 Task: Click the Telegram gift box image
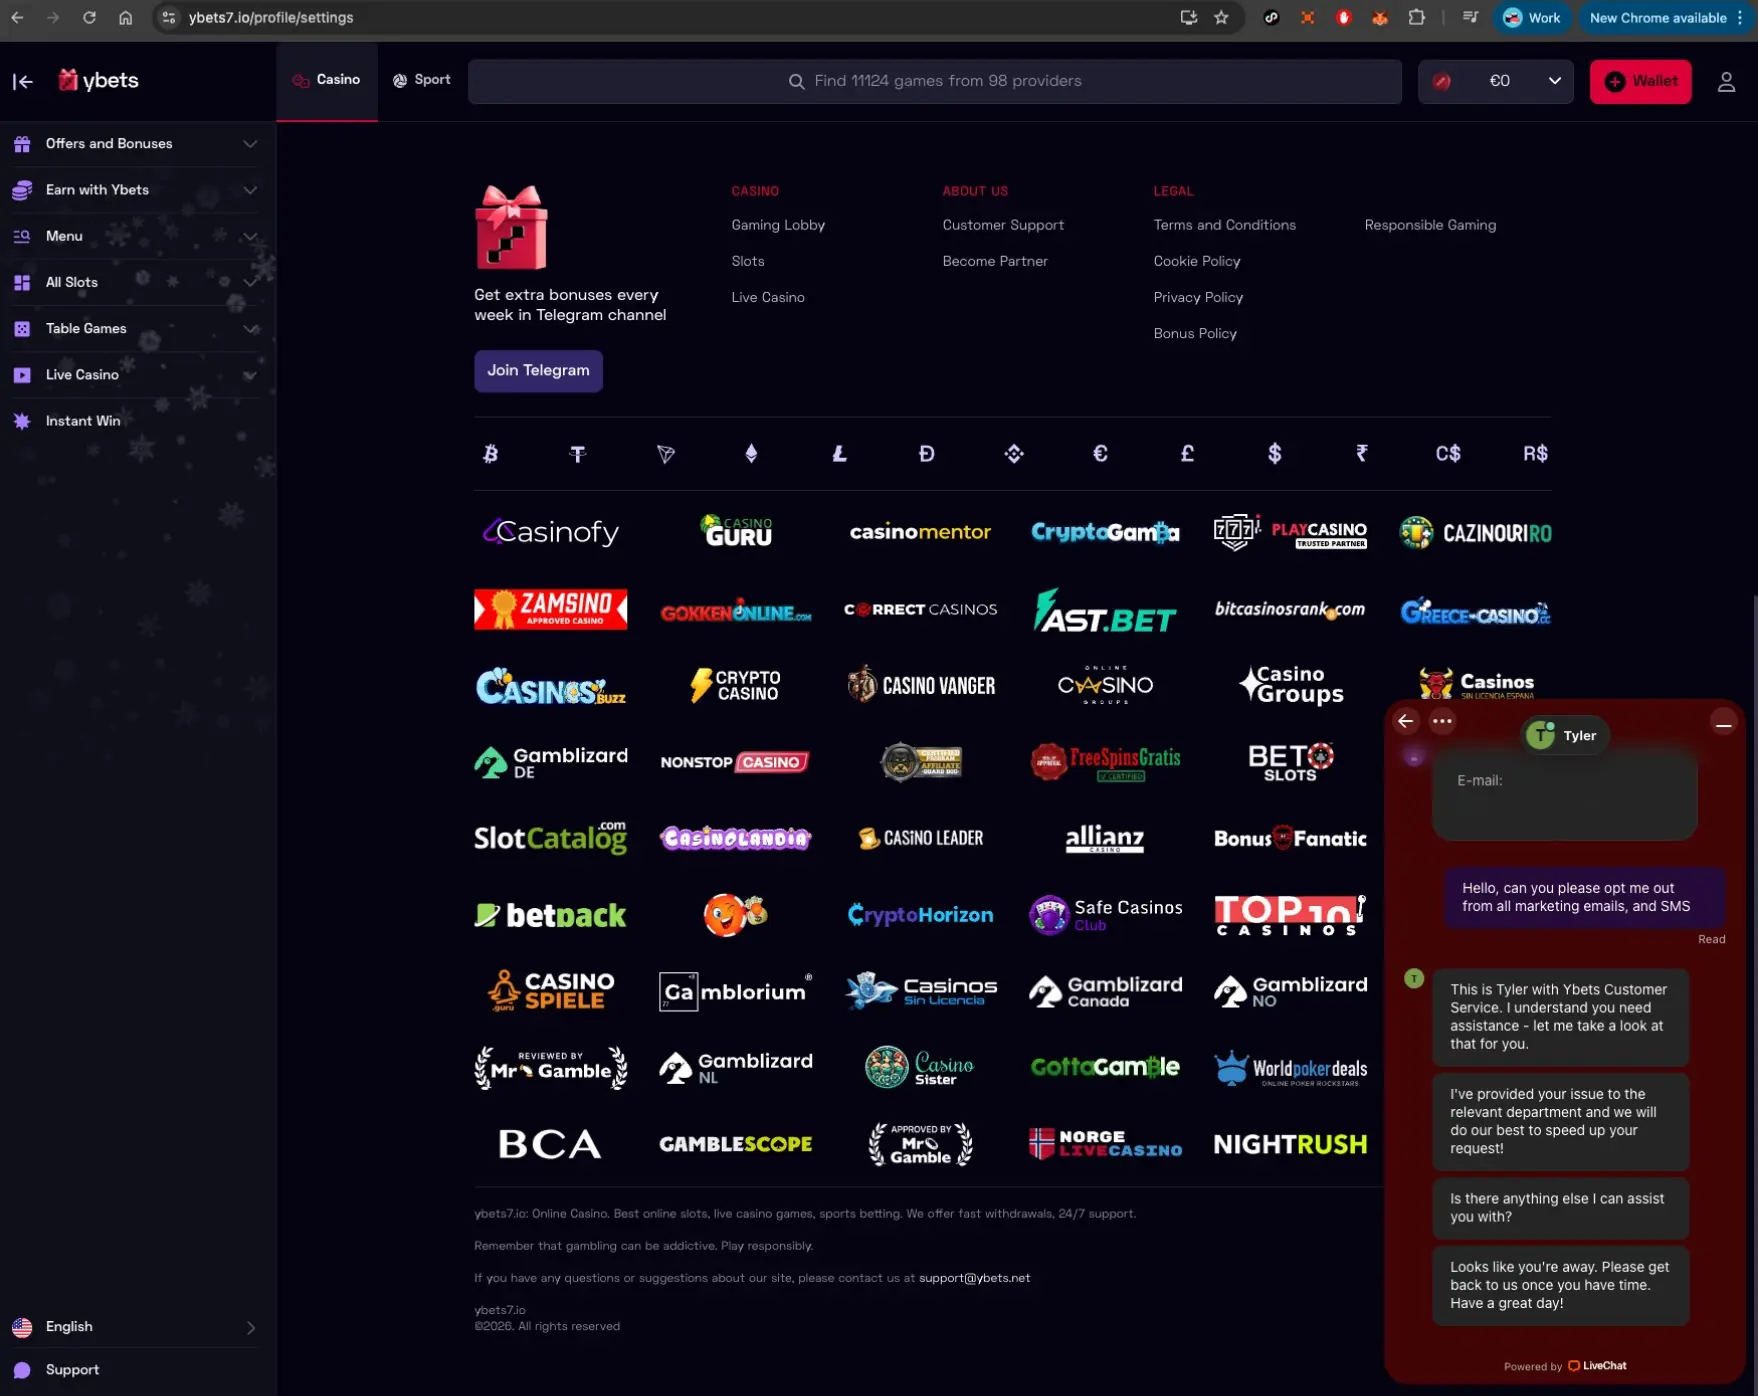click(x=511, y=227)
